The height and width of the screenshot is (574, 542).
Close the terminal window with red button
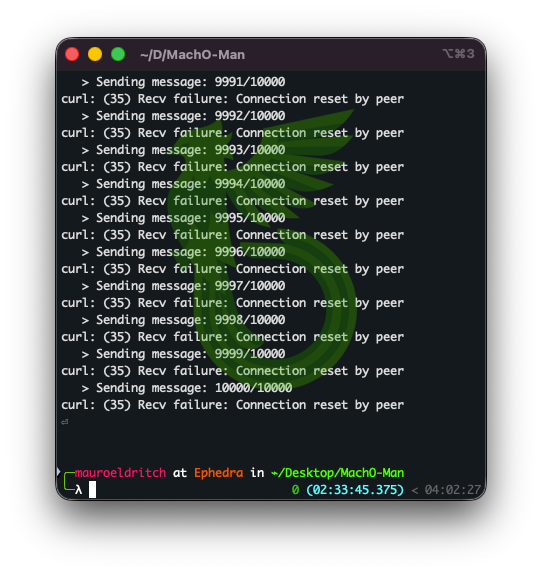72,55
